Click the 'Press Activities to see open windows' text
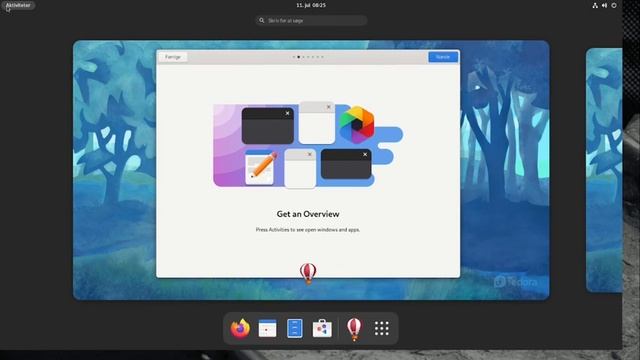640x360 pixels. (x=308, y=230)
